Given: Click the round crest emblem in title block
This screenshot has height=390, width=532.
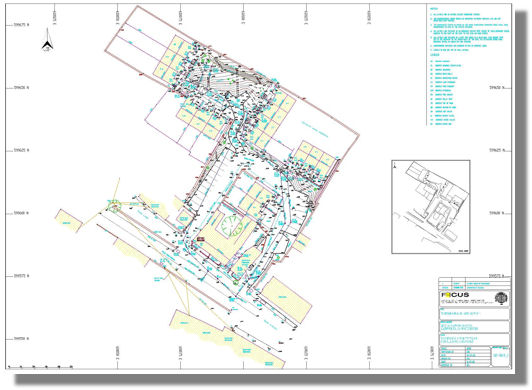Looking at the screenshot, I should click(x=501, y=298).
